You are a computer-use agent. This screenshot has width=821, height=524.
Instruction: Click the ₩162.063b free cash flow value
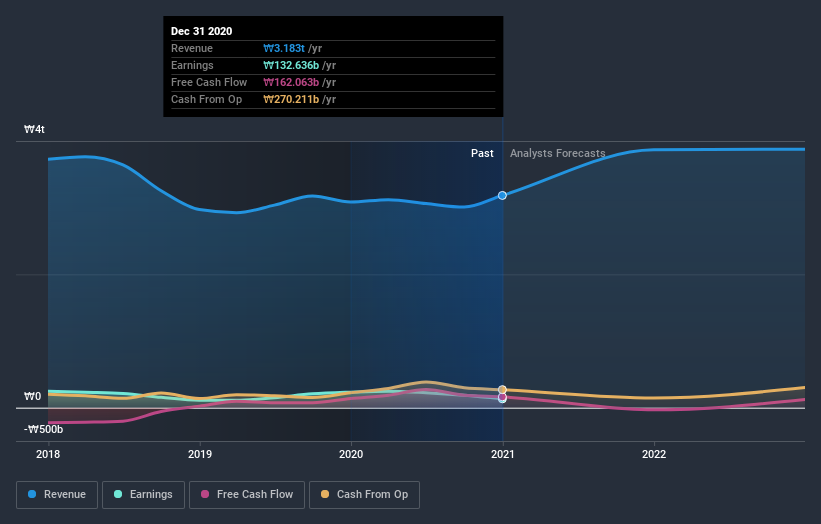click(x=291, y=82)
